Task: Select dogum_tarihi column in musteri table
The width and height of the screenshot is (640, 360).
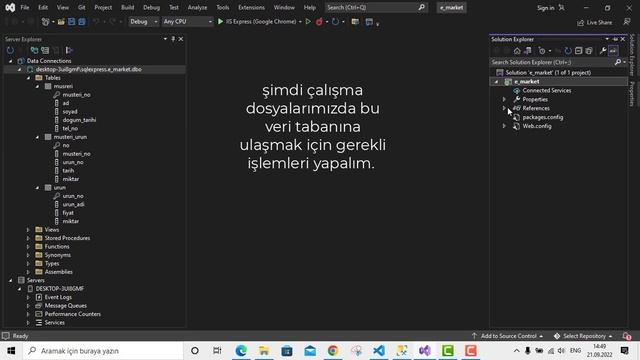Action: coord(79,120)
